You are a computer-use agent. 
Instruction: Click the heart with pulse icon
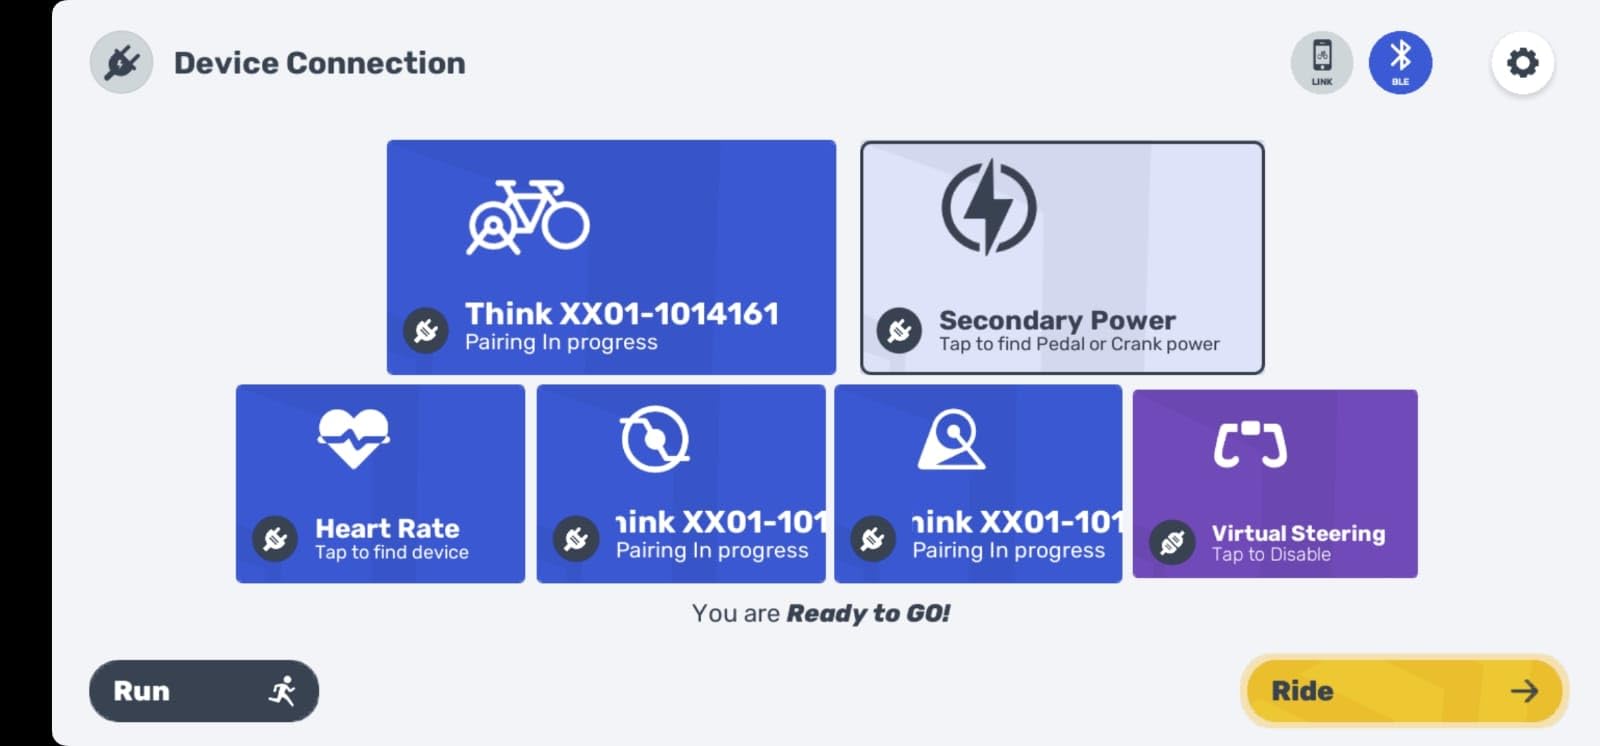click(353, 438)
